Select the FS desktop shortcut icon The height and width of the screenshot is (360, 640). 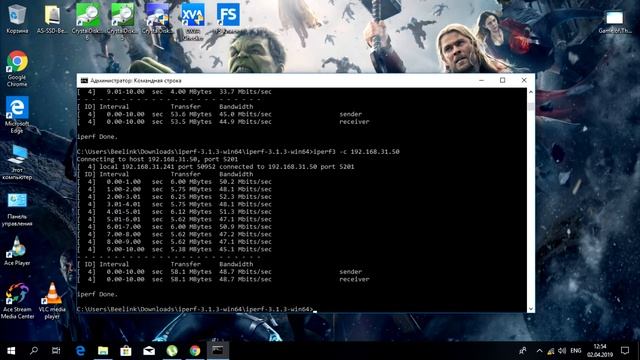pyautogui.click(x=228, y=18)
